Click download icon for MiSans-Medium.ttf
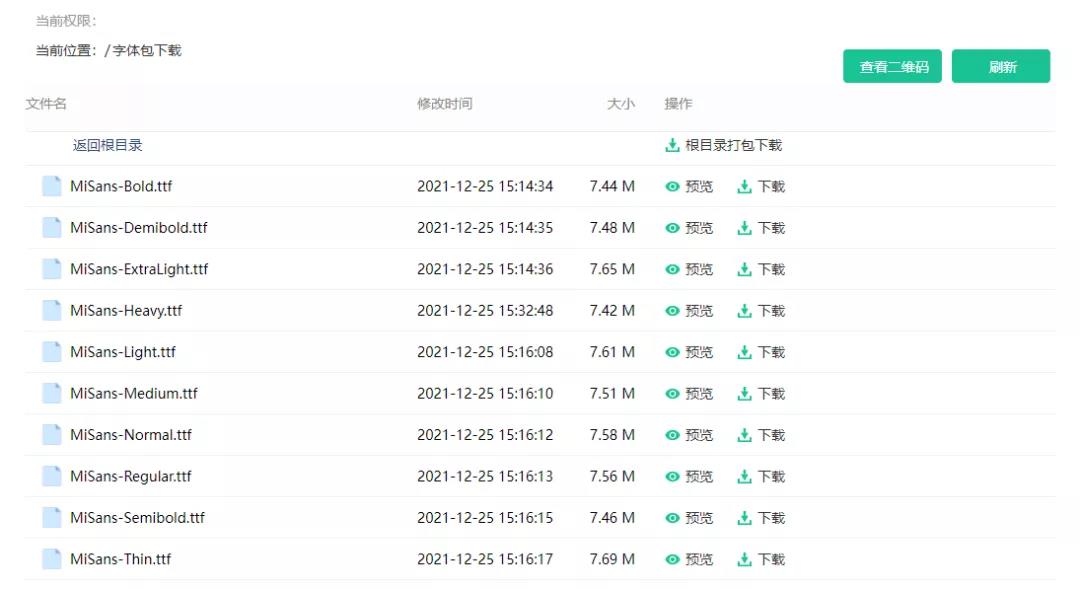 tap(744, 393)
